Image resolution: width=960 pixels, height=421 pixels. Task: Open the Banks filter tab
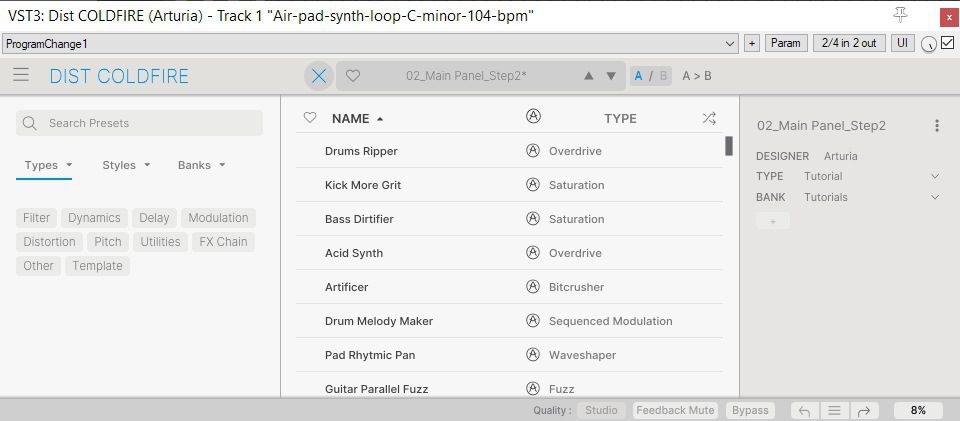click(201, 165)
